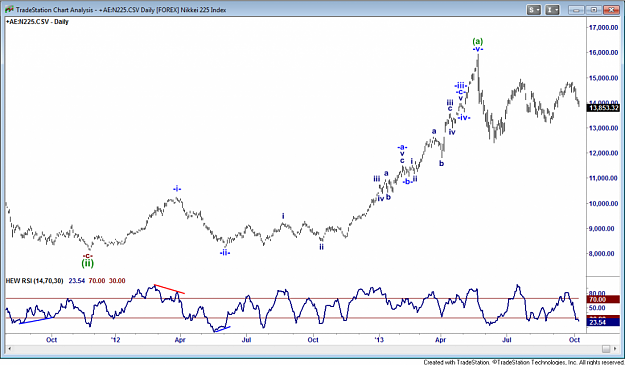Open the S symbol-link dropdown button
The image size is (625, 365).
pyautogui.click(x=534, y=10)
